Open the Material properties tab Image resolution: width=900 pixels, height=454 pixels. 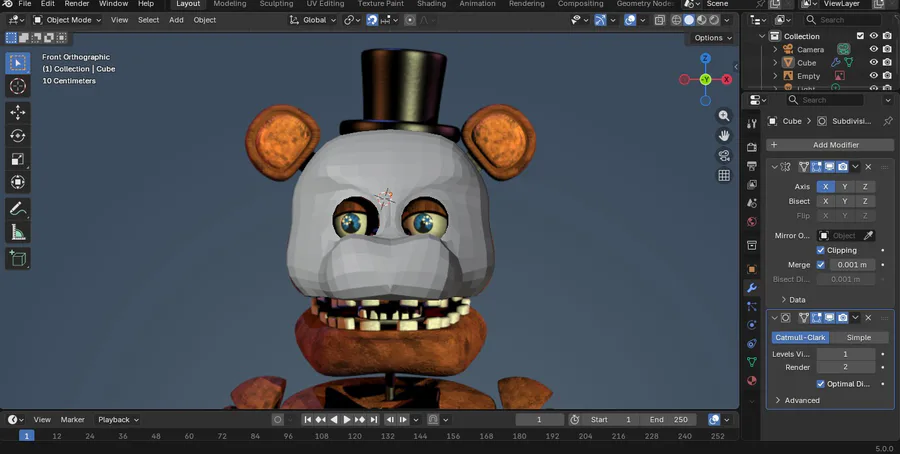(x=751, y=380)
